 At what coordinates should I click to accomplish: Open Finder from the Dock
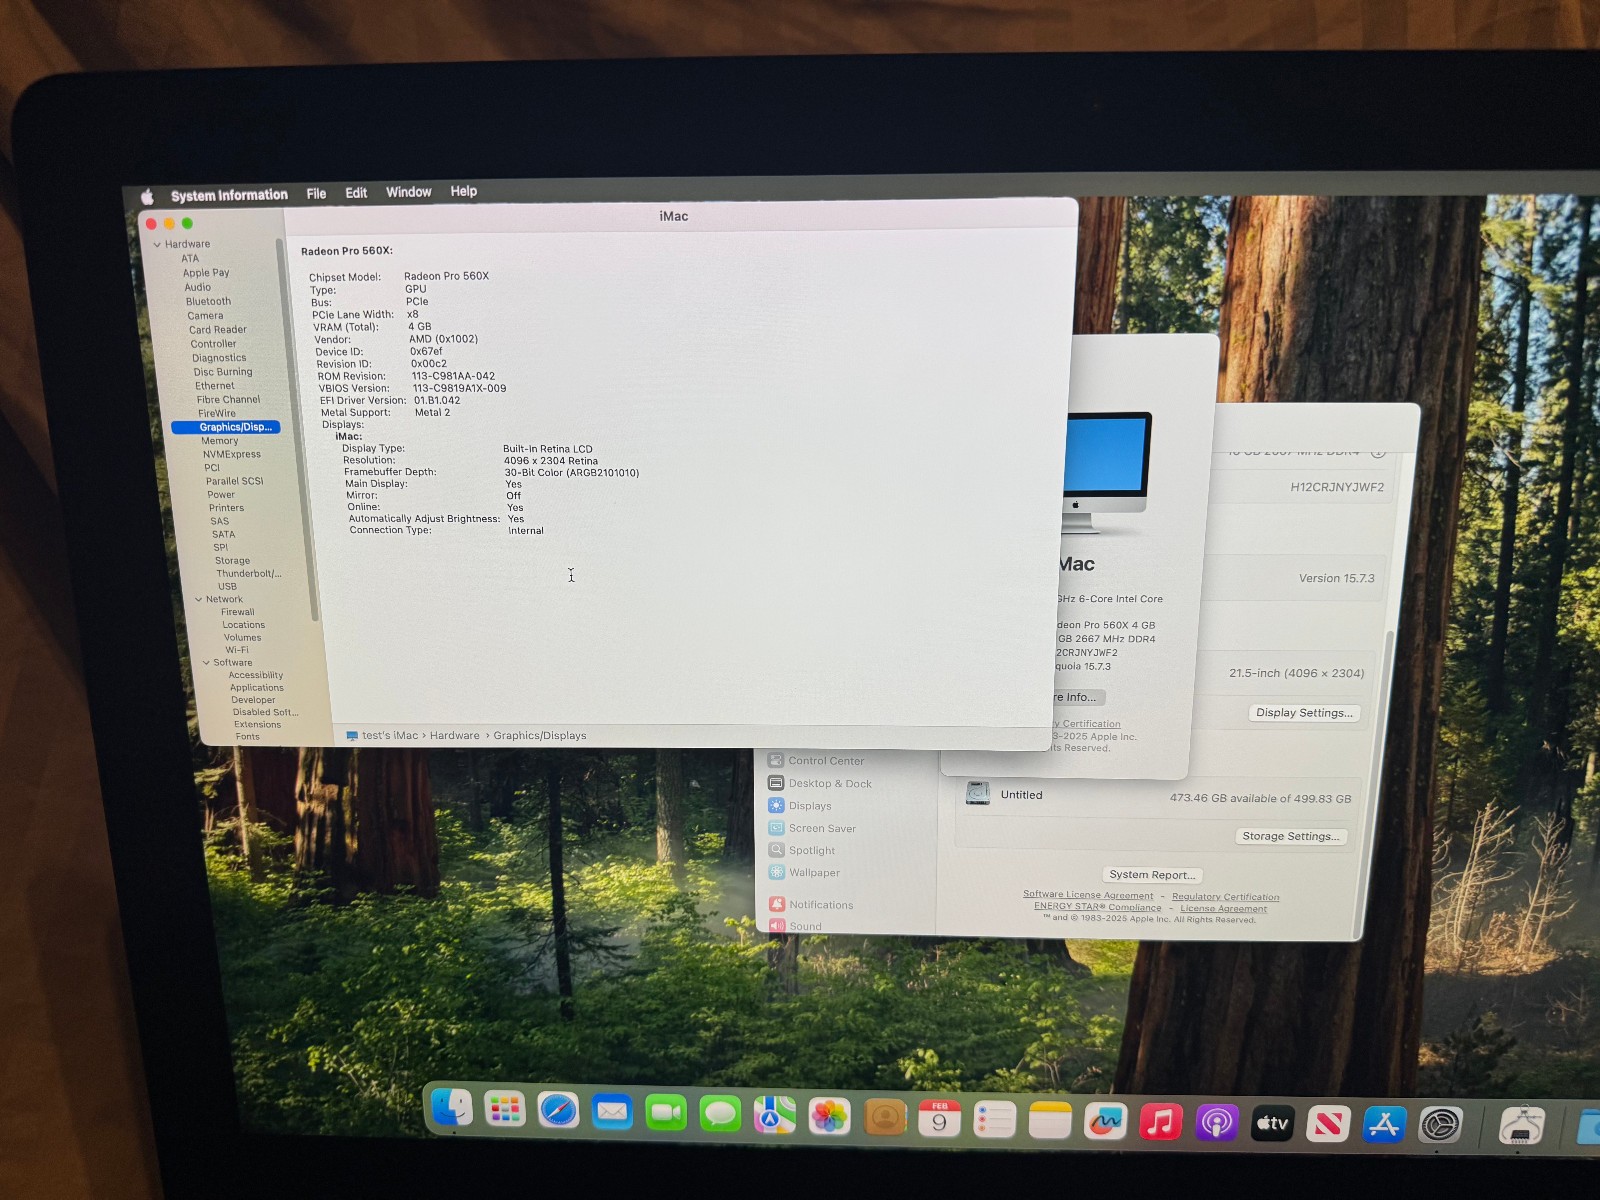point(452,1108)
